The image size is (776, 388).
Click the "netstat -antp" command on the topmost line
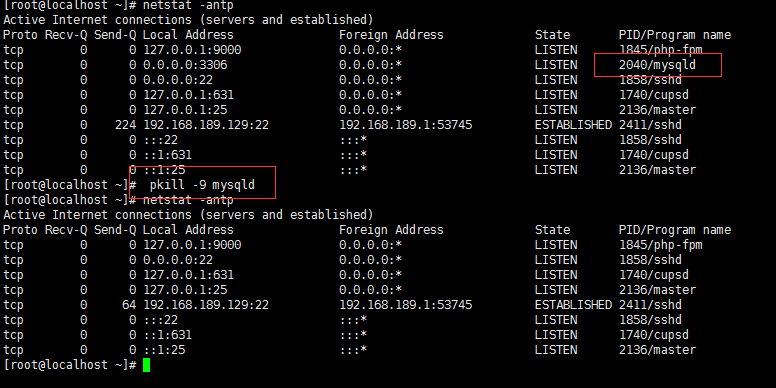coord(188,6)
